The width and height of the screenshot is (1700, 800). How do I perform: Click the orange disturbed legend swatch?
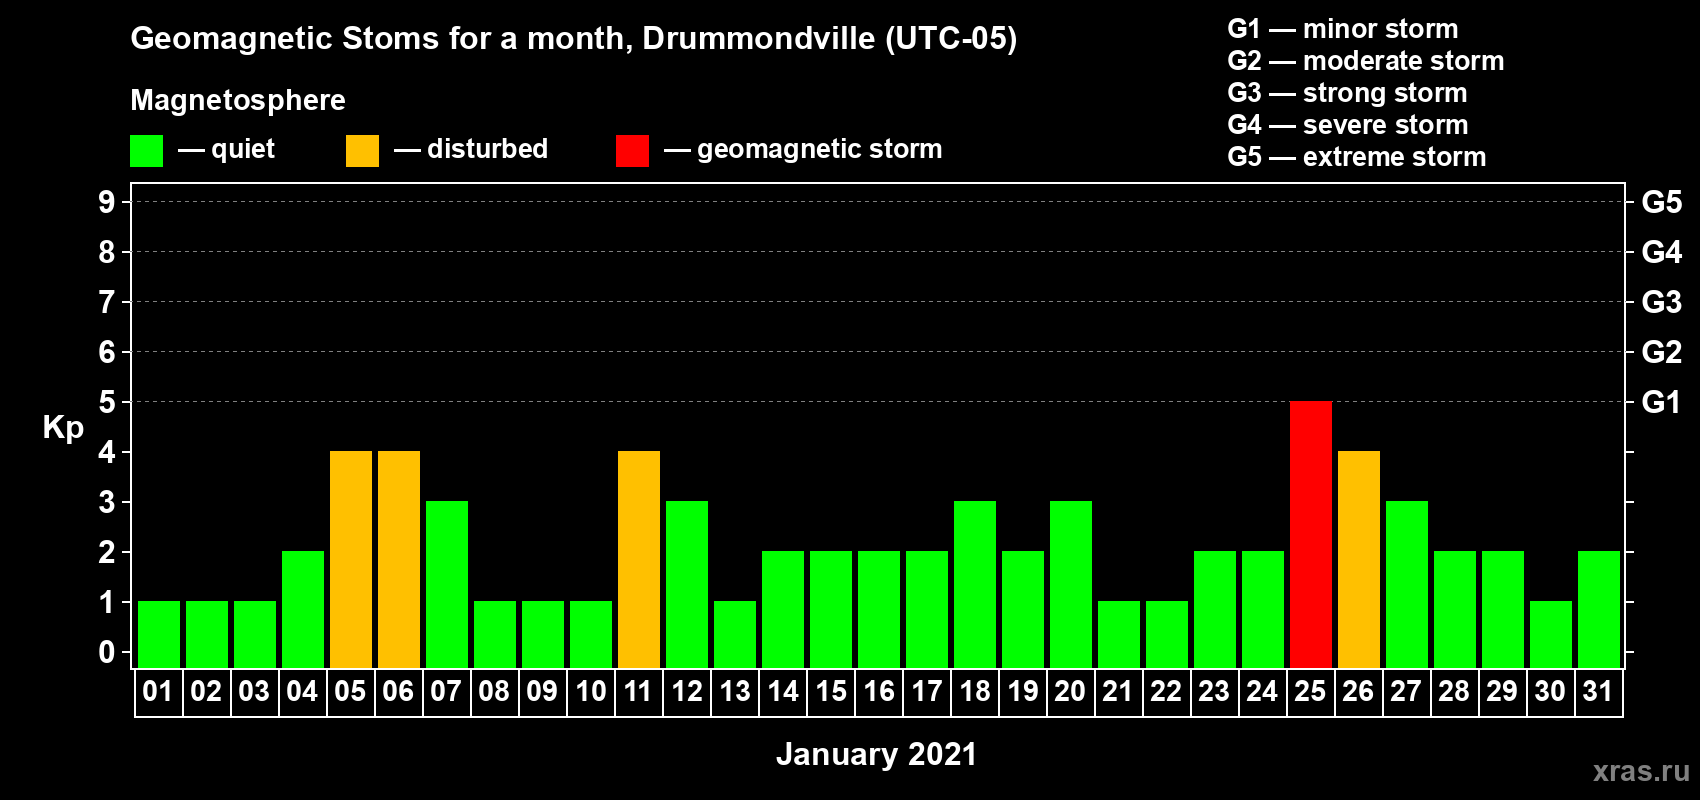[363, 151]
